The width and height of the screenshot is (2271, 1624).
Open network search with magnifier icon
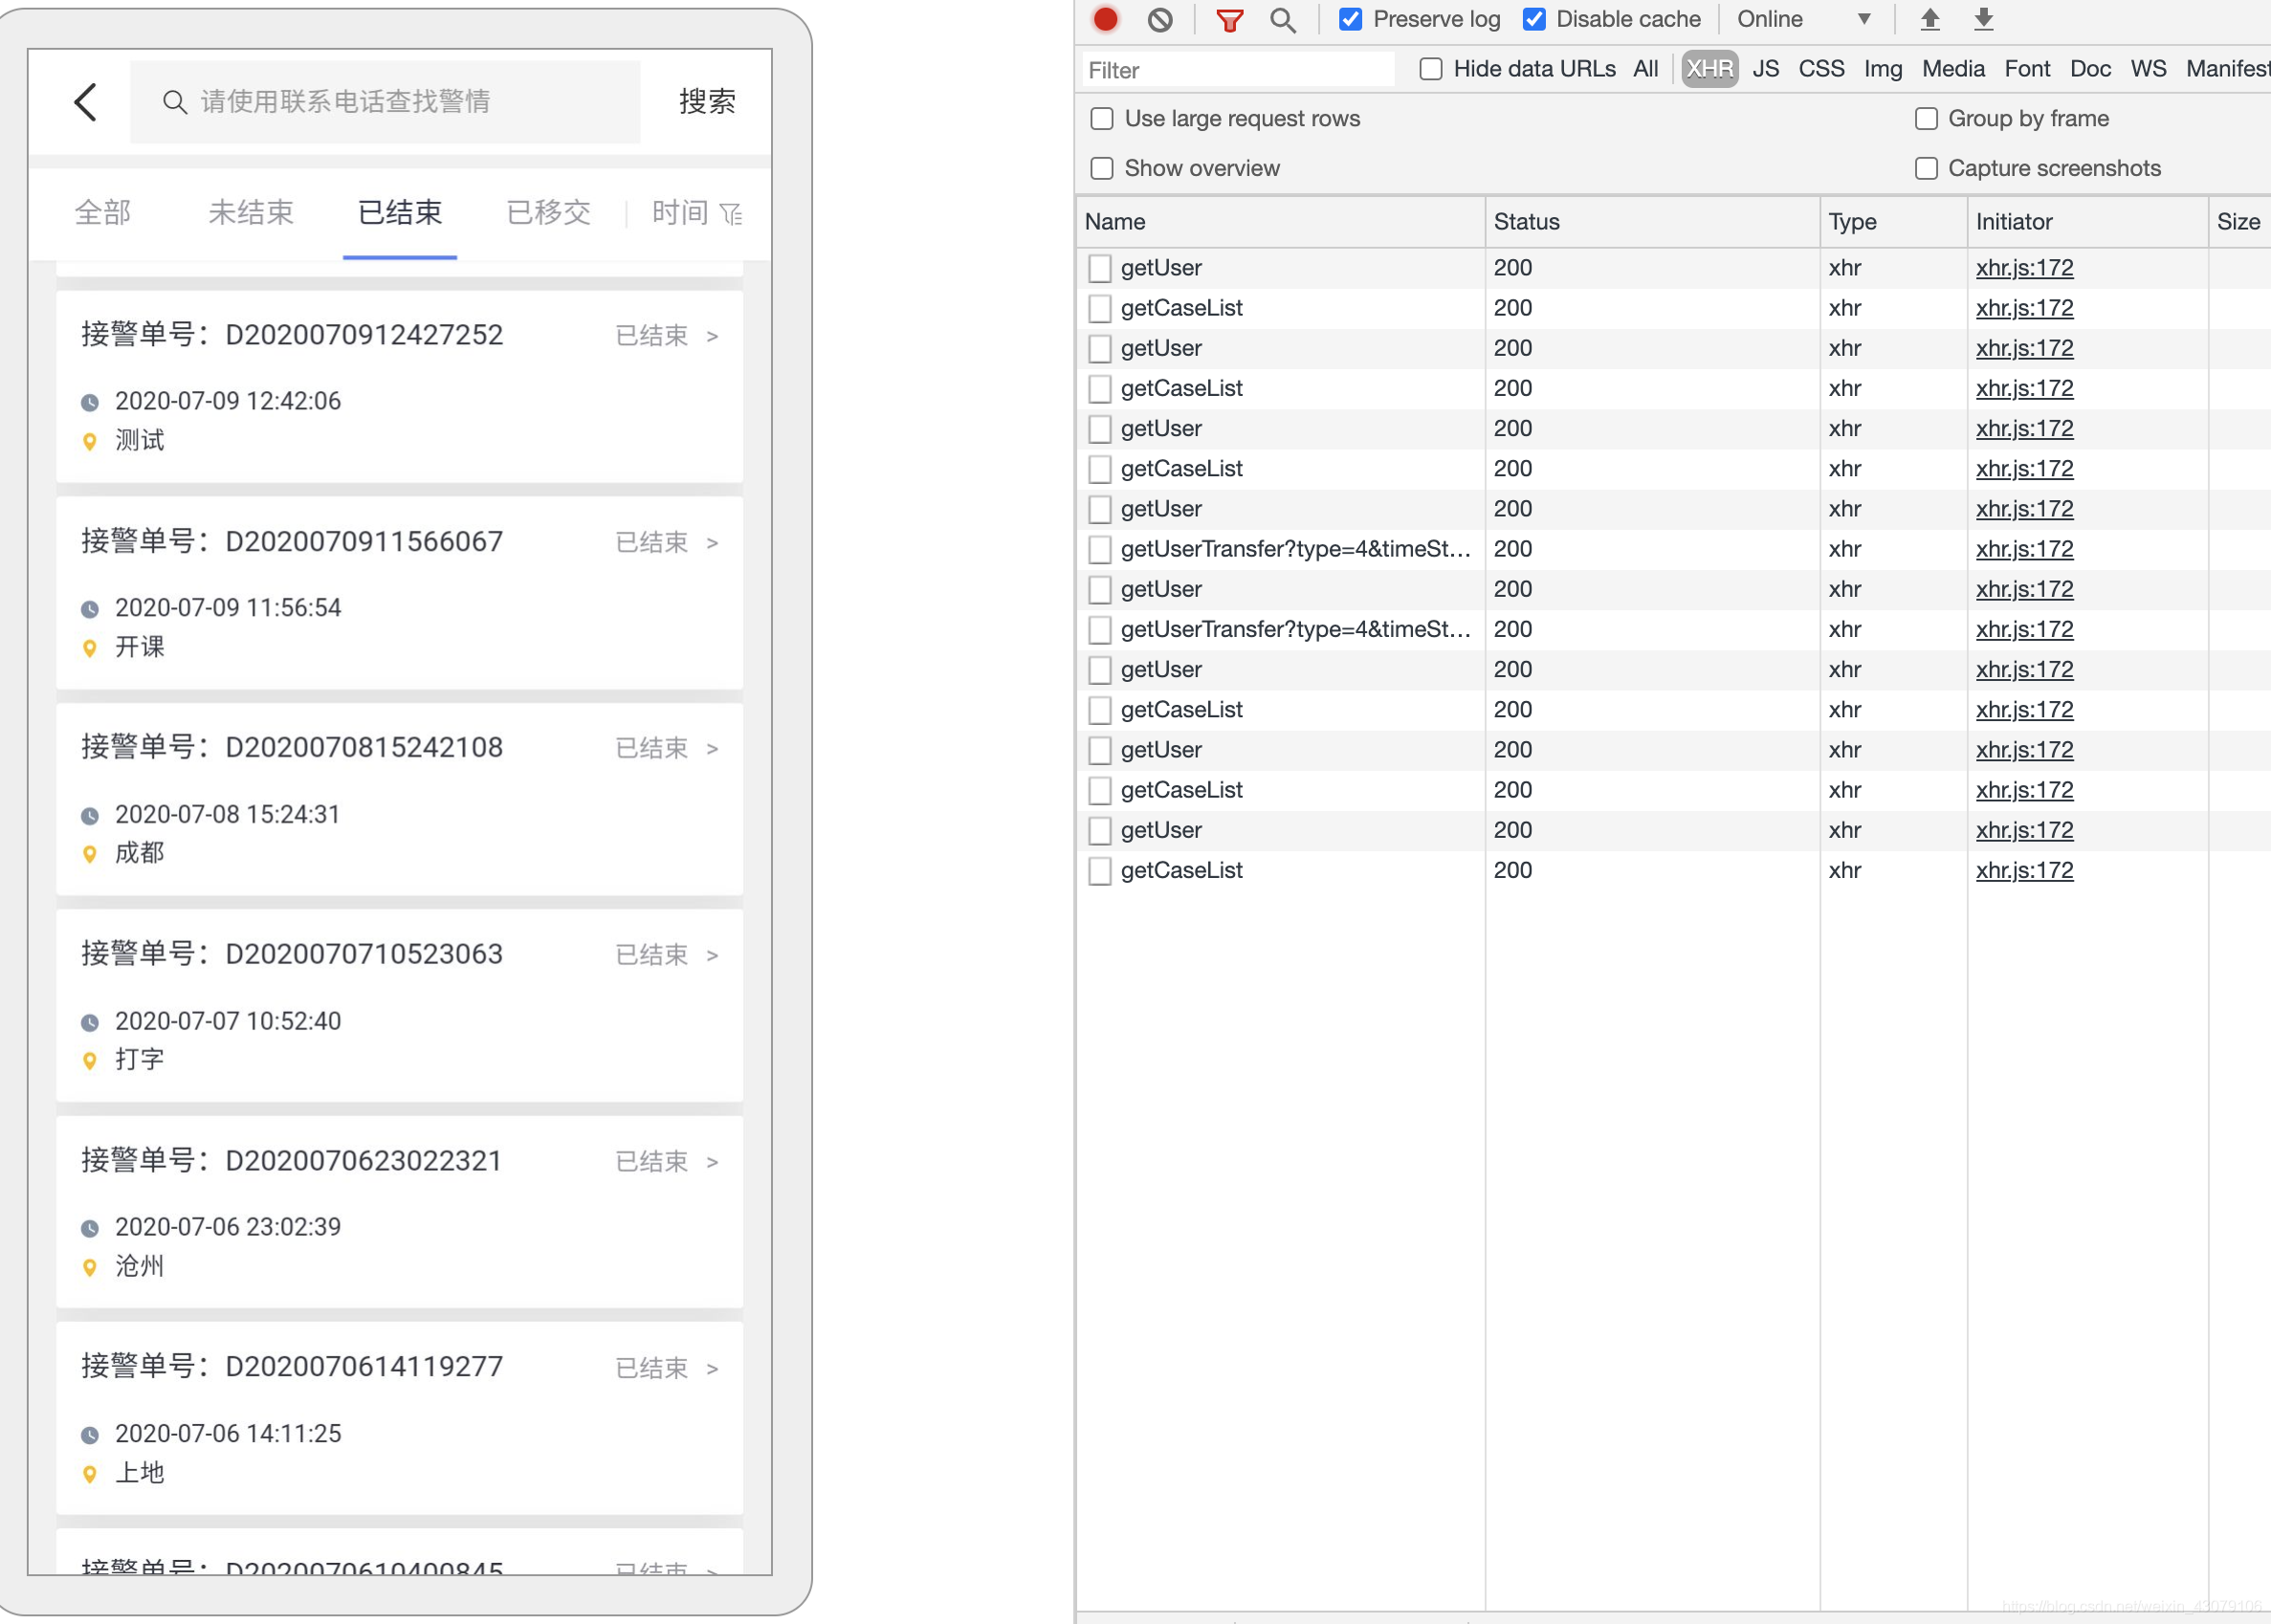click(x=1283, y=19)
